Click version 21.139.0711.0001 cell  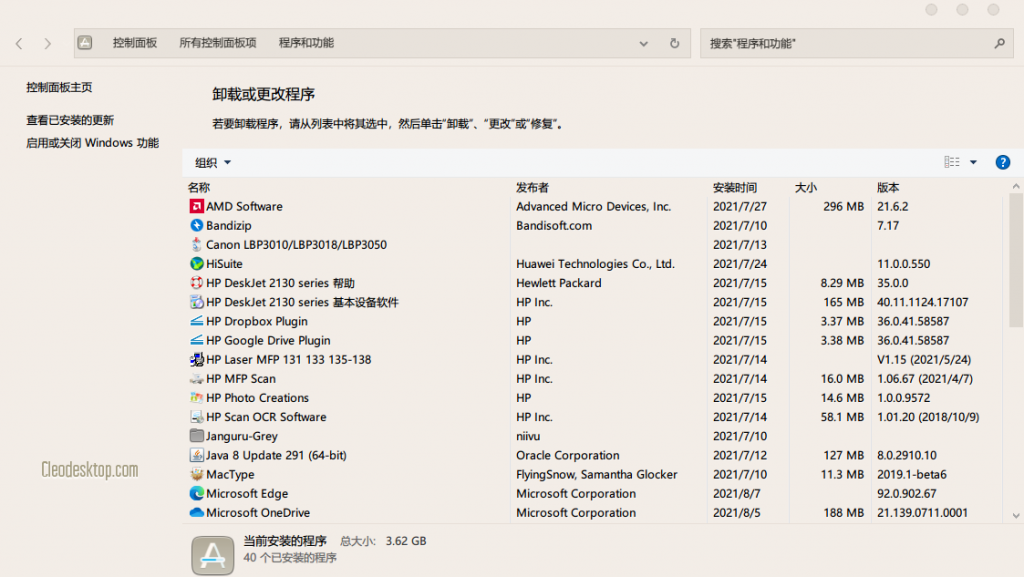922,512
